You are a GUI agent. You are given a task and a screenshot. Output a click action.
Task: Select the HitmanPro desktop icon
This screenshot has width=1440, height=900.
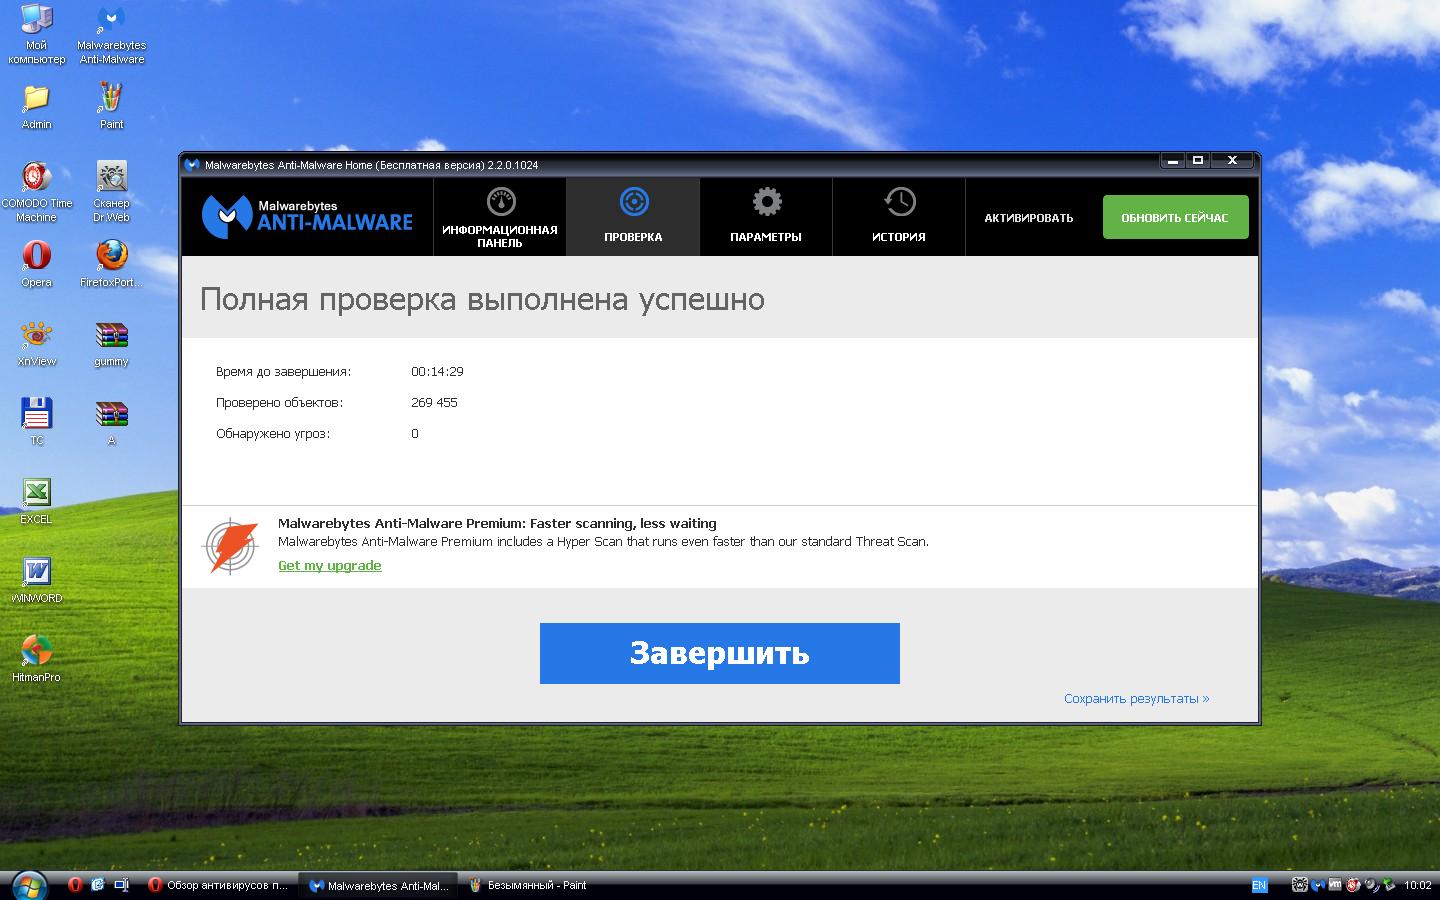click(37, 659)
